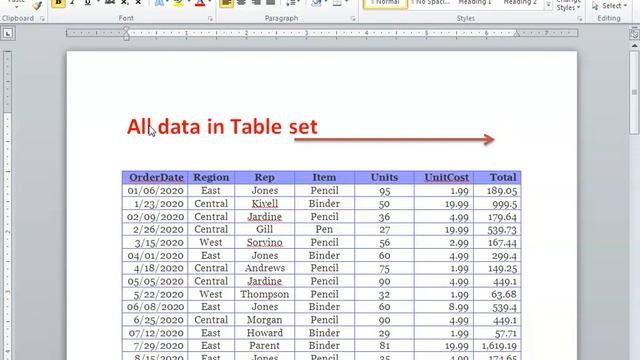Click the Shading paint bucket icon
The width and height of the screenshot is (640, 360).
coord(316,3)
